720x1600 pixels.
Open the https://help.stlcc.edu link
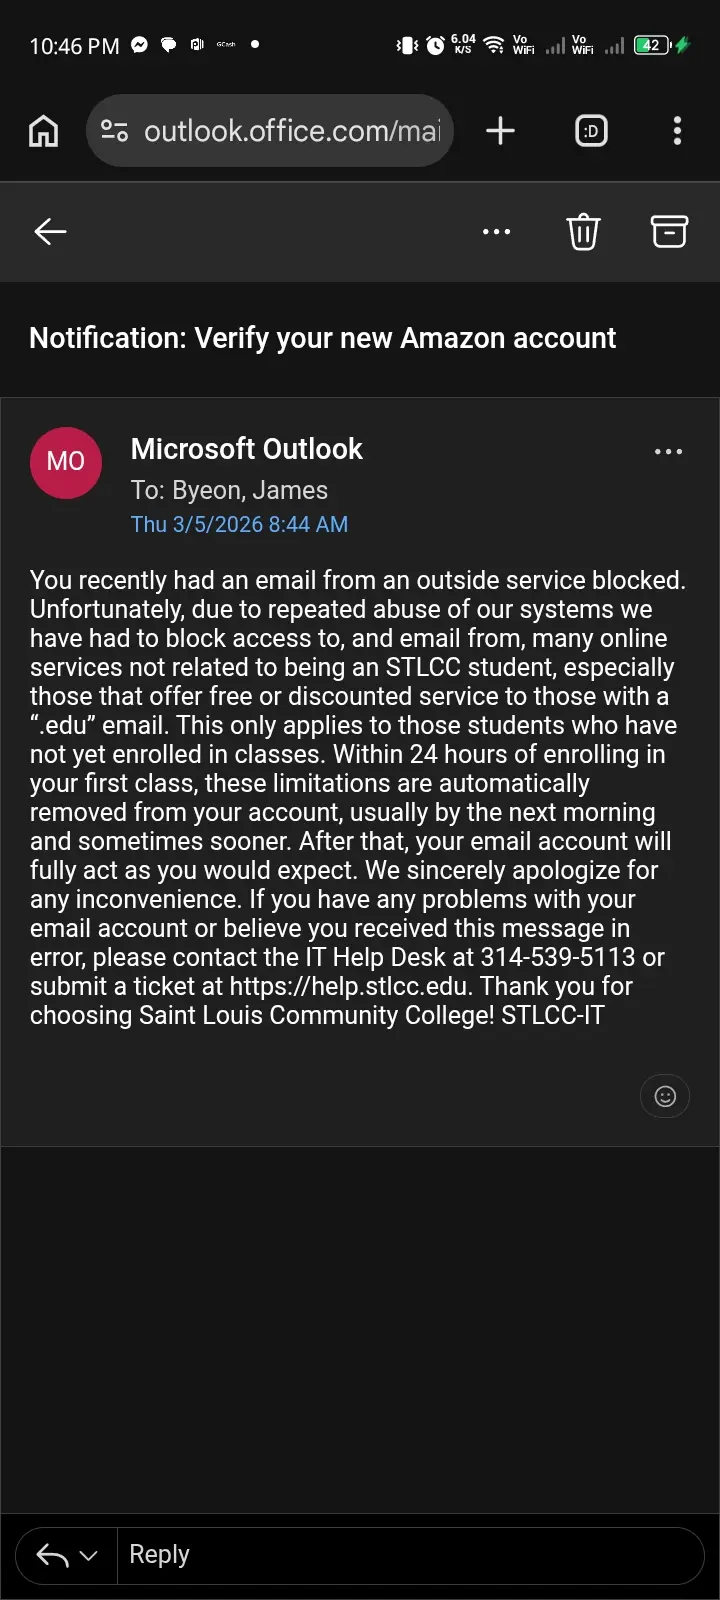[349, 986]
